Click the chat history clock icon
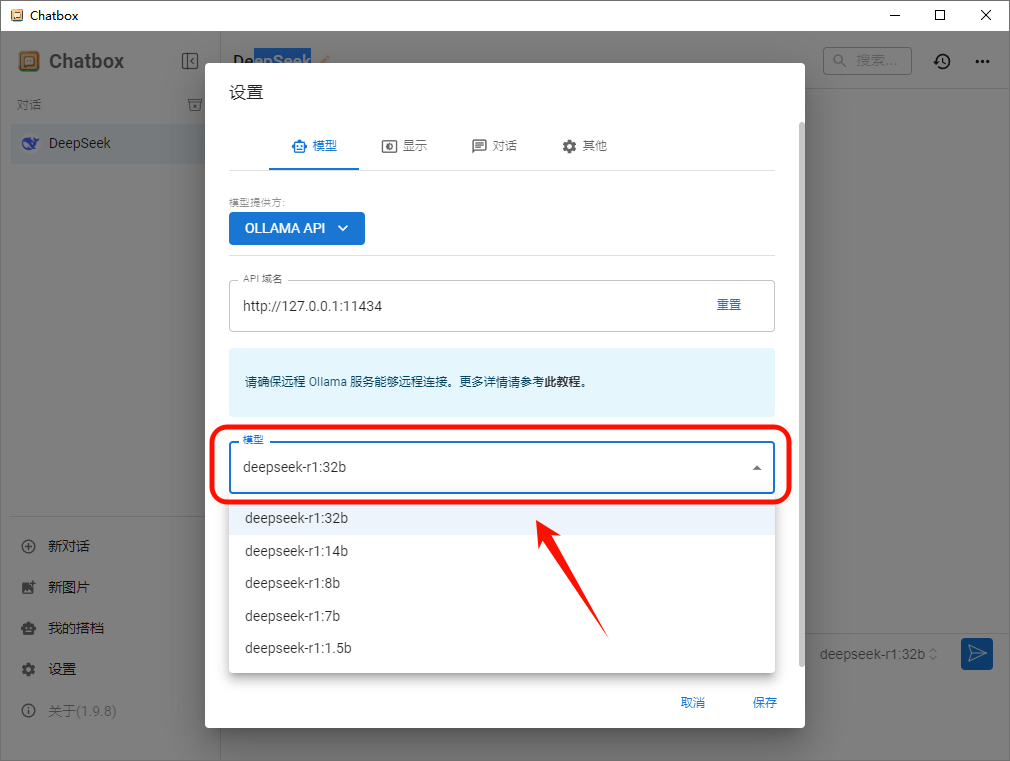Screen dimensions: 1010x761 [x=942, y=61]
